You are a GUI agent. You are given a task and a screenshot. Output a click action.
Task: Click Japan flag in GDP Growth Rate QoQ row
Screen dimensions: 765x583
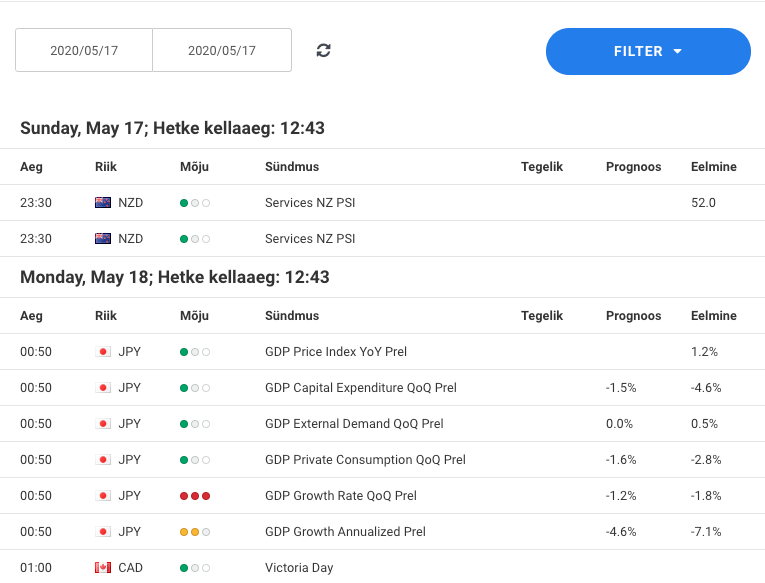tap(102, 496)
